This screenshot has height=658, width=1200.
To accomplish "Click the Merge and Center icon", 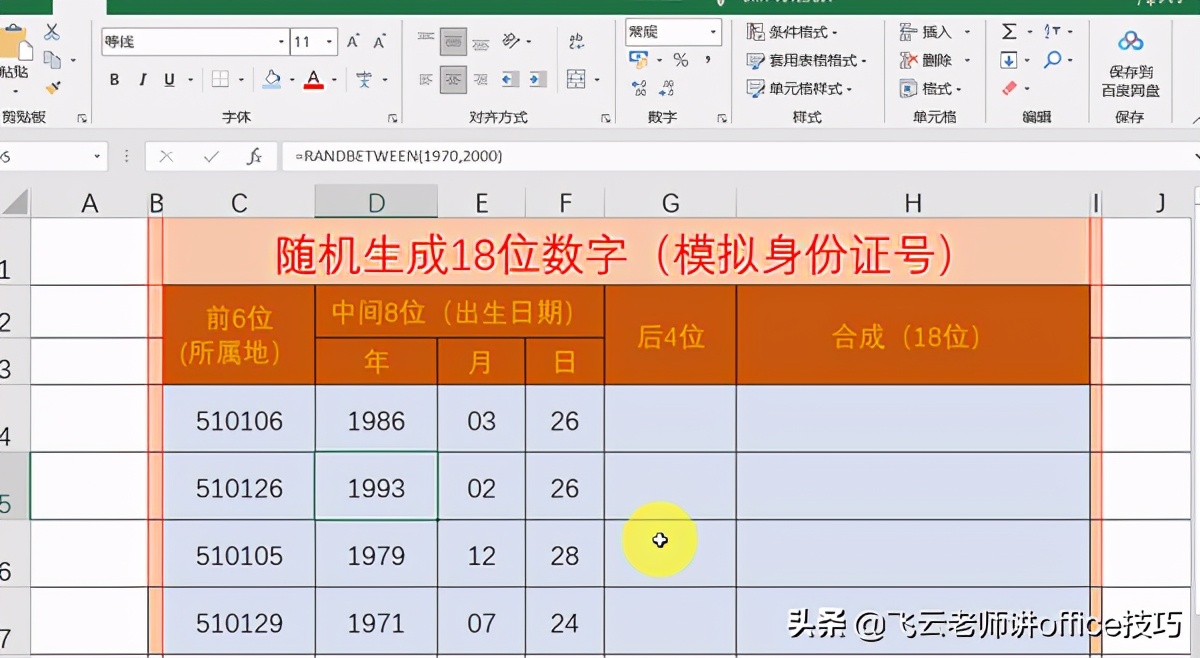I will (576, 79).
